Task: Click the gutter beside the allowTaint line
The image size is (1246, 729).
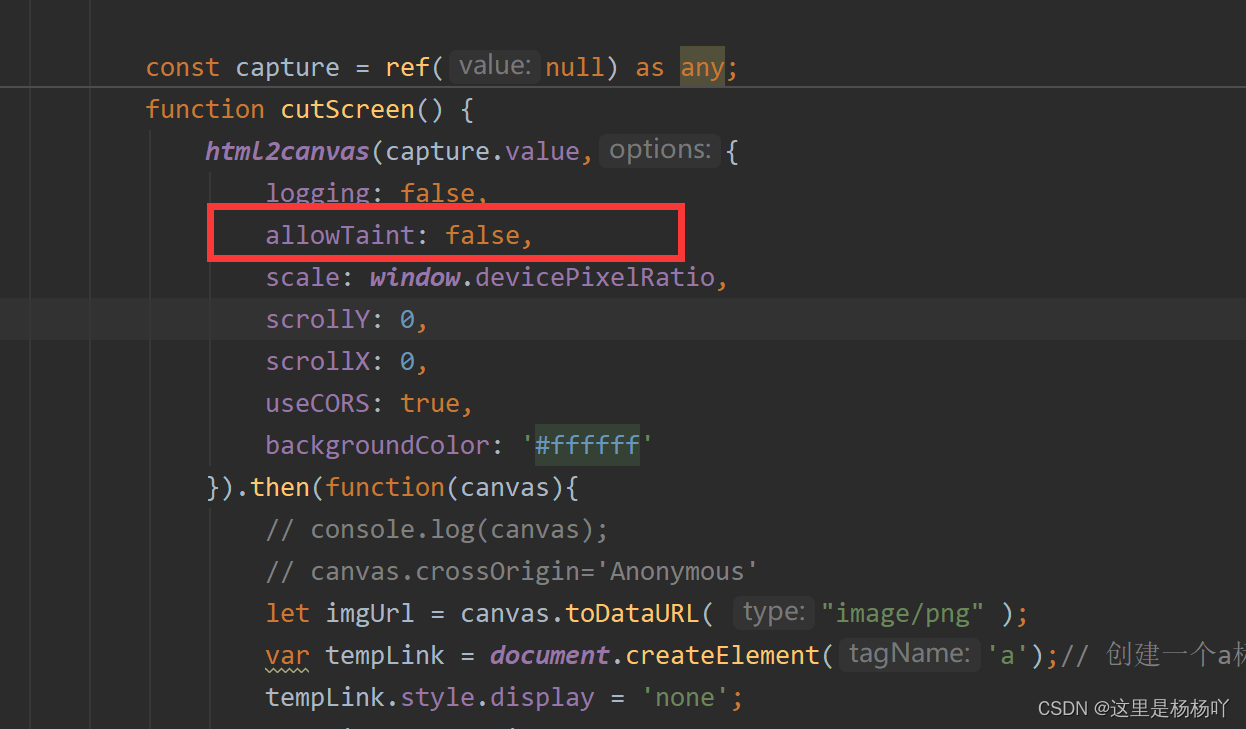Action: click(x=60, y=234)
